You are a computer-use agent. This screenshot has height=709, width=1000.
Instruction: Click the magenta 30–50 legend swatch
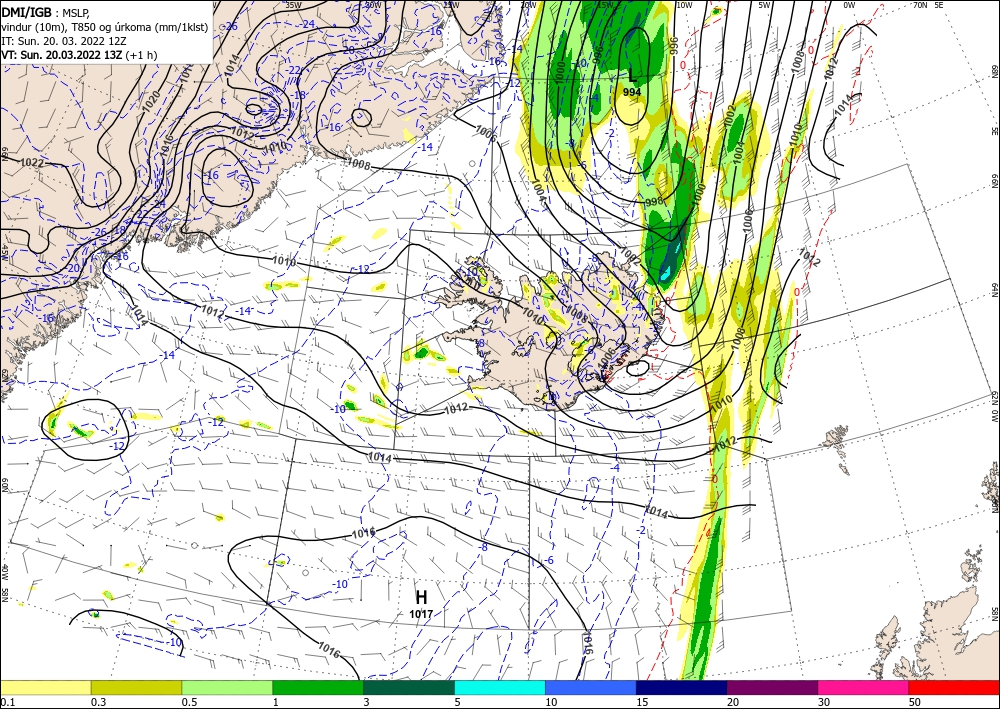[x=863, y=687]
